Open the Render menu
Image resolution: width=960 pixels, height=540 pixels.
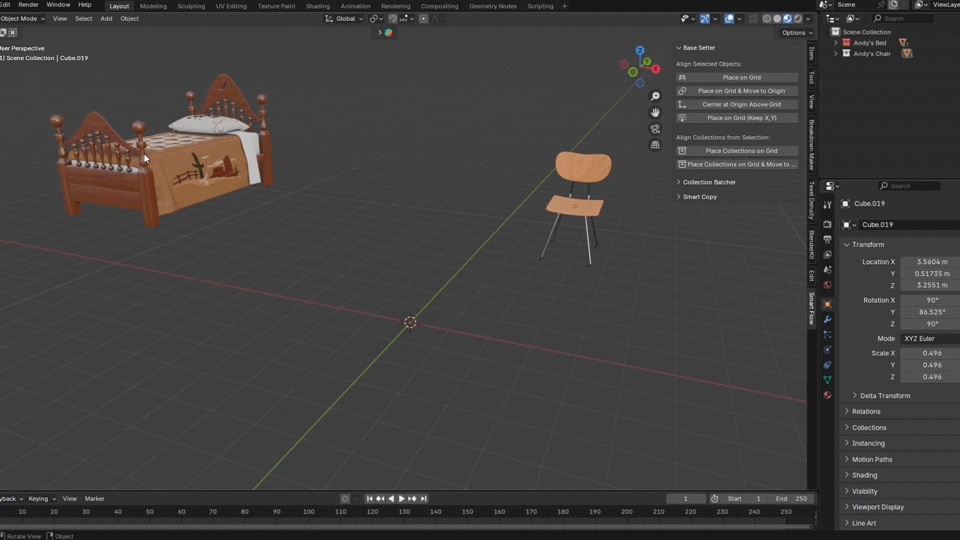28,5
